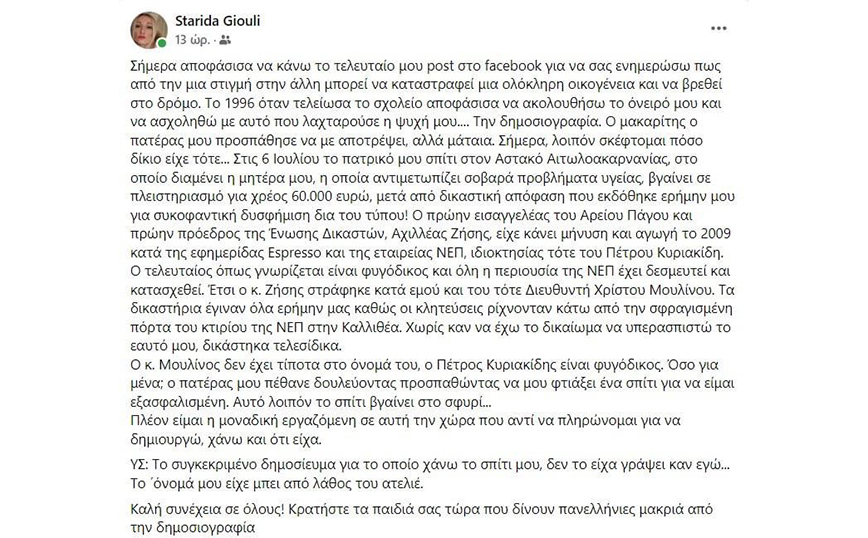Image resolution: width=868 pixels, height=538 pixels.
Task: Click the "13 ώρ." post timestamp
Action: point(193,40)
